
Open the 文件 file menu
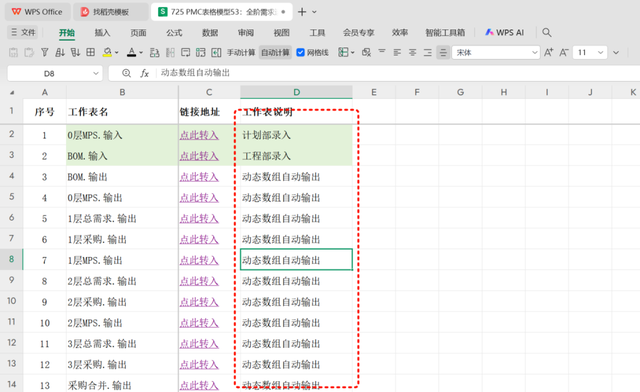(x=23, y=32)
